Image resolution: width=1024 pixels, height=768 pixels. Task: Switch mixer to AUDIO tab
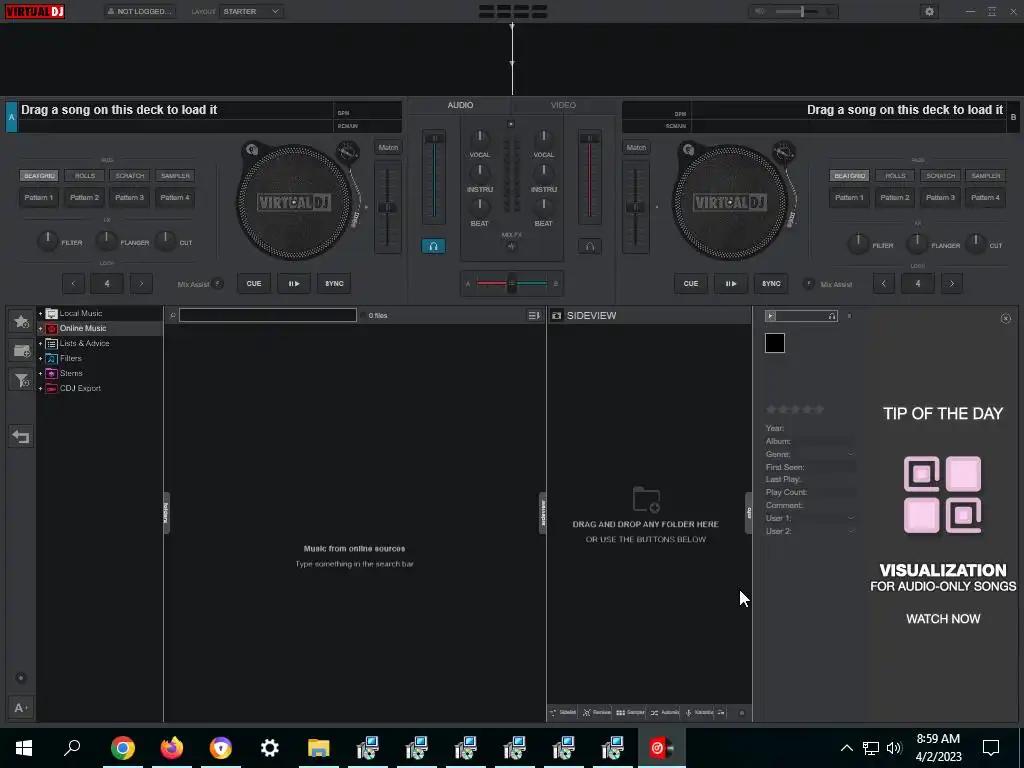460,105
